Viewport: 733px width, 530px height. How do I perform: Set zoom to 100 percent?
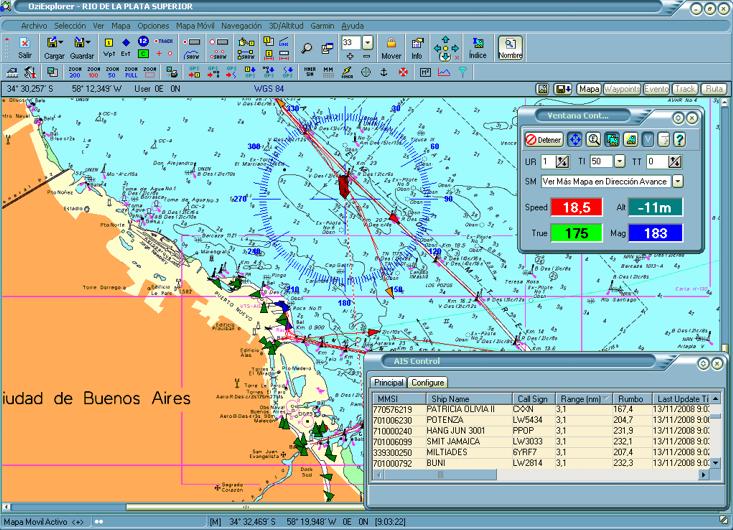93,72
